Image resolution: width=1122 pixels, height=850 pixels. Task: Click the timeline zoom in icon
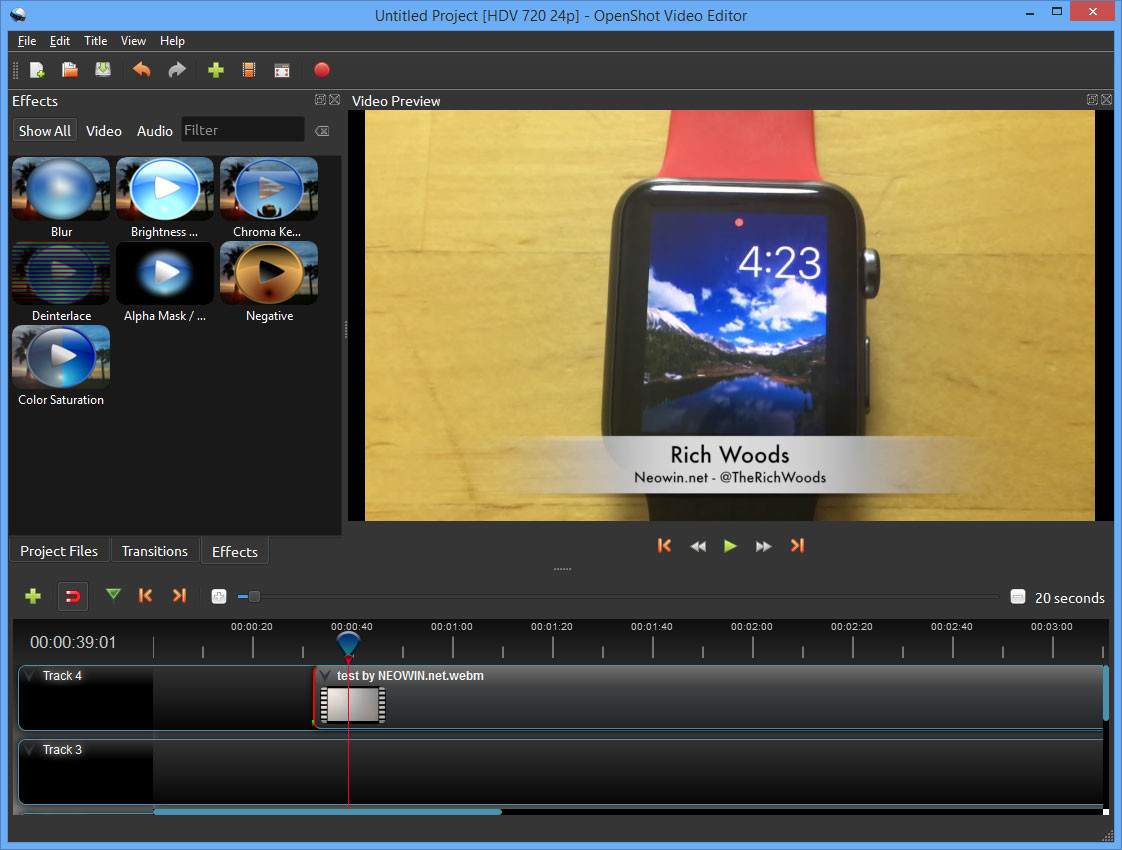219,596
